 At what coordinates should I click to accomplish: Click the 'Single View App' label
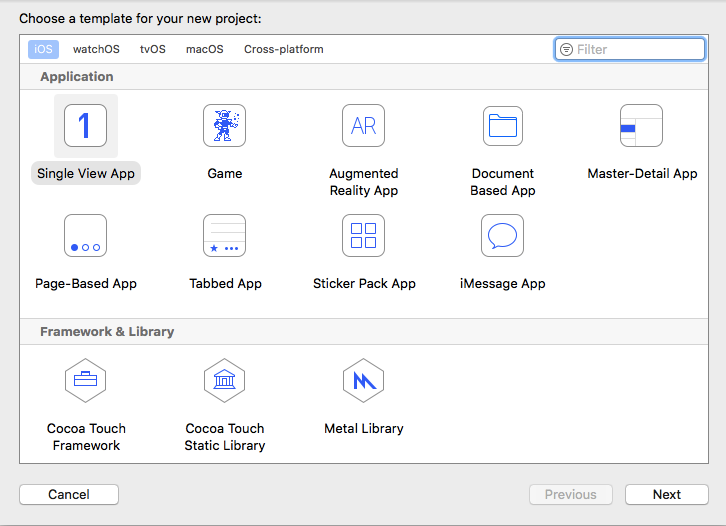(86, 173)
